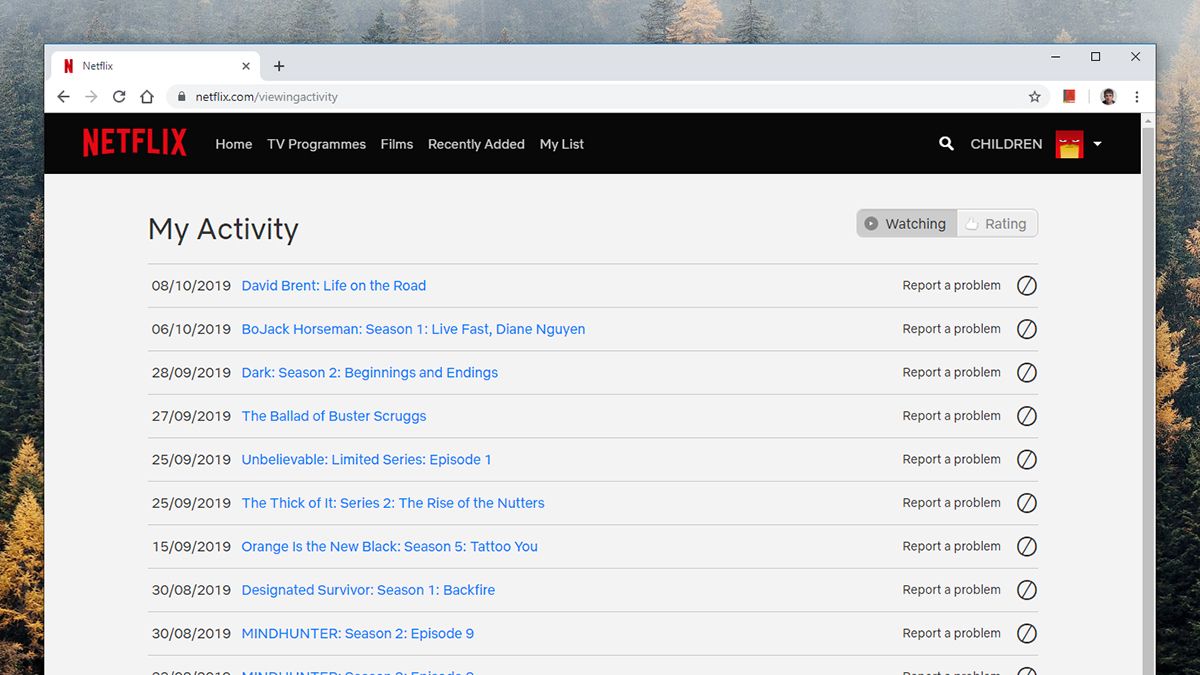Open BoJack Horseman: Live Fast, Diane Nguyen link

coord(413,329)
